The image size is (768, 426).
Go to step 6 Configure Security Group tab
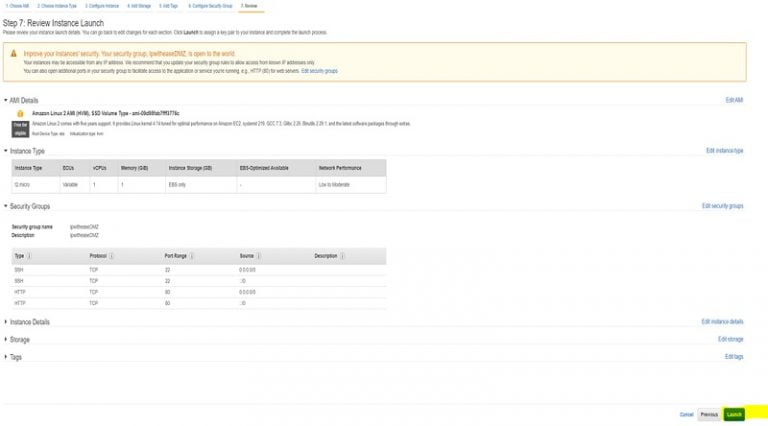[x=210, y=6]
